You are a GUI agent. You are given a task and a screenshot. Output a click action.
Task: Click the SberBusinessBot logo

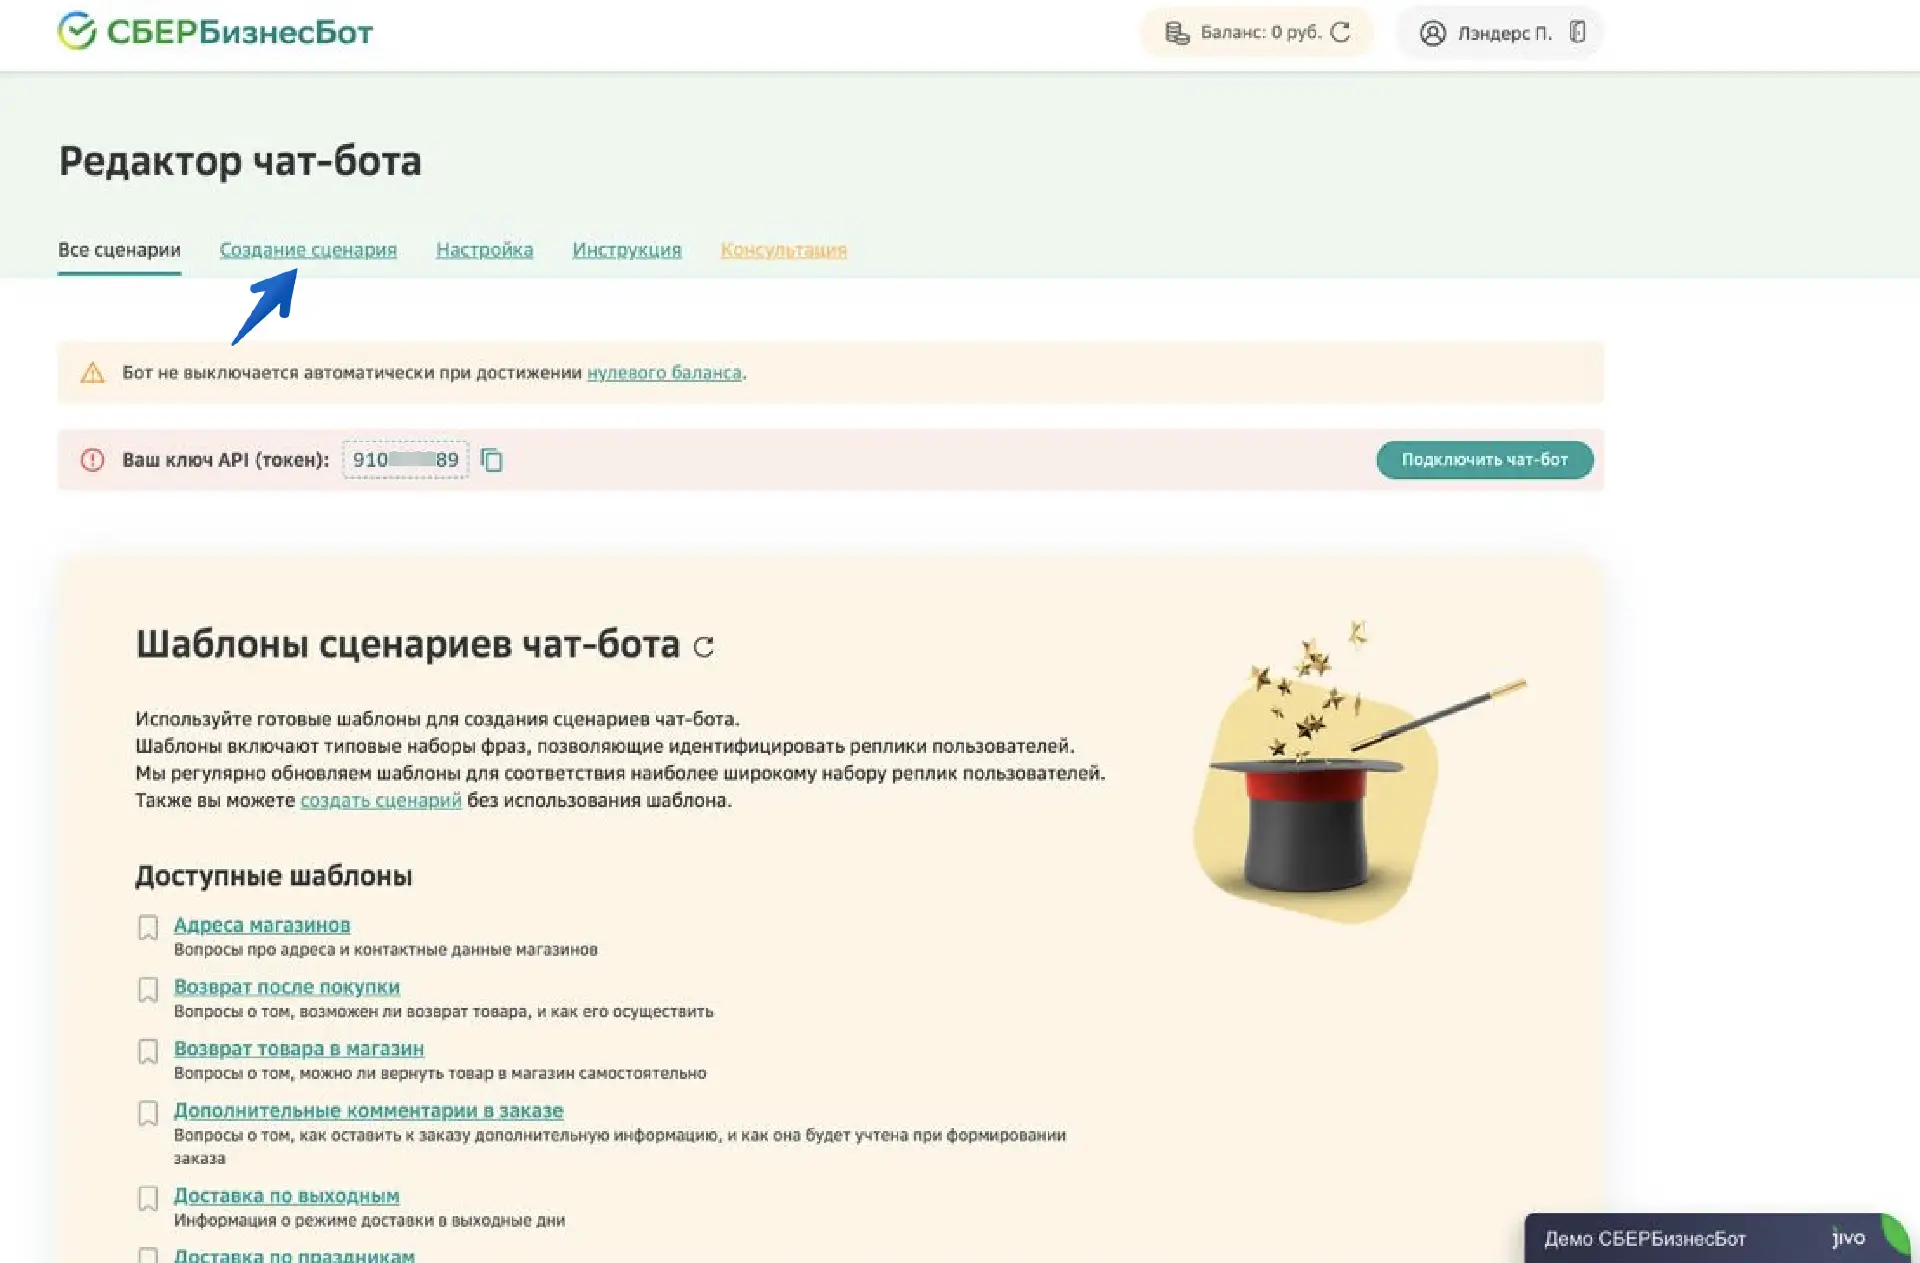(215, 32)
